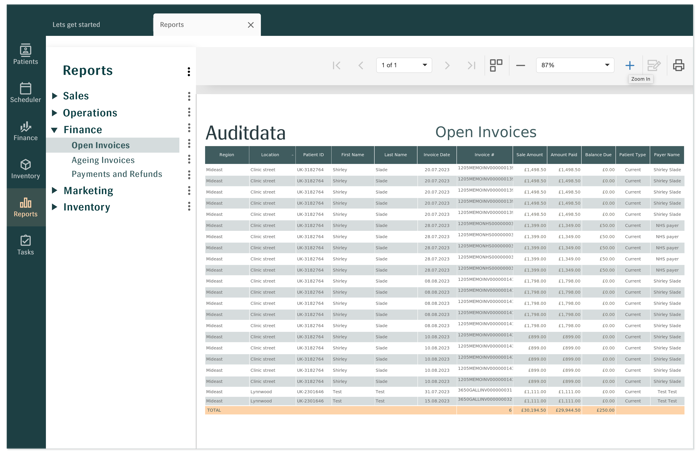
Task: Click the Payer Name column header
Action: point(667,155)
